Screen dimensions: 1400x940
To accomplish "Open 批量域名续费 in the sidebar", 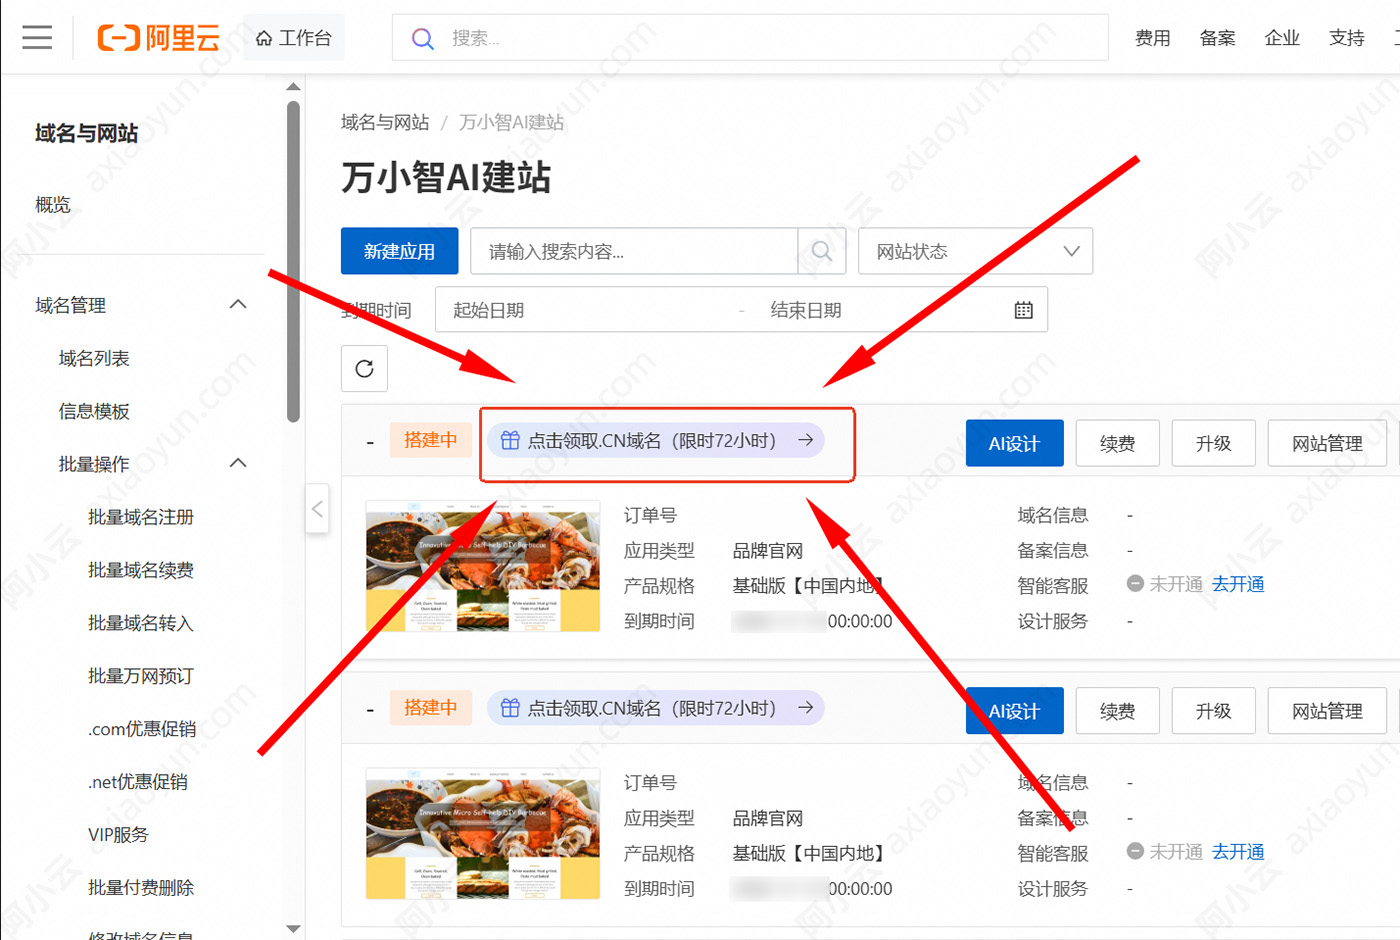I will click(141, 570).
